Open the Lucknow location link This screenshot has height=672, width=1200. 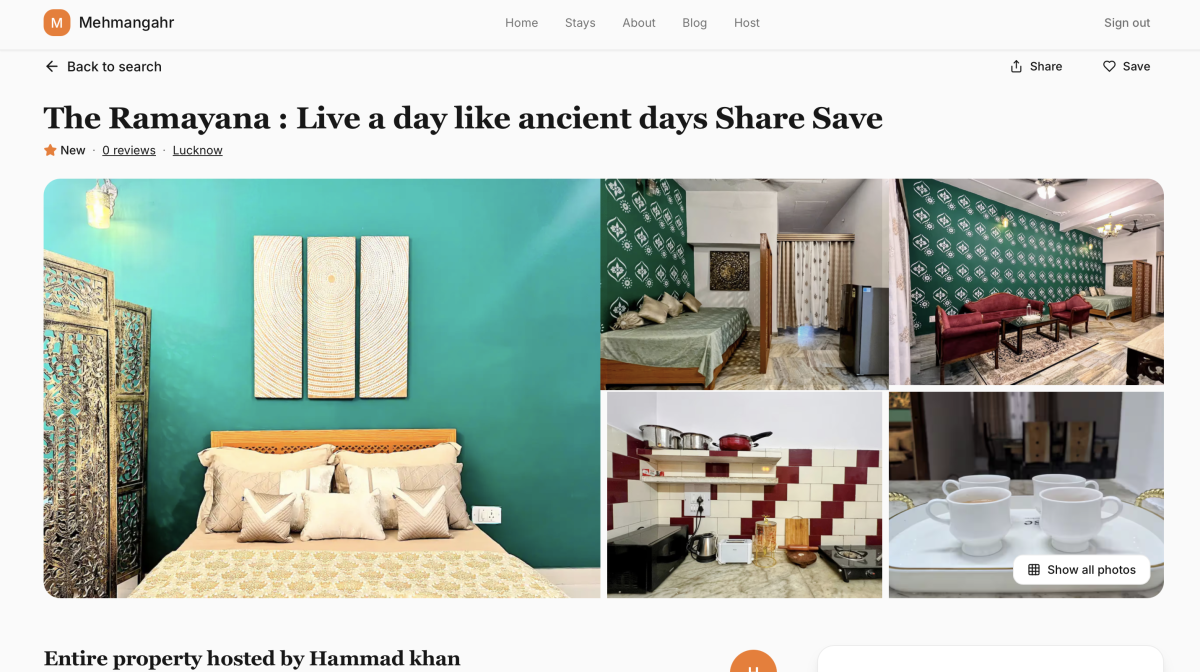198,150
